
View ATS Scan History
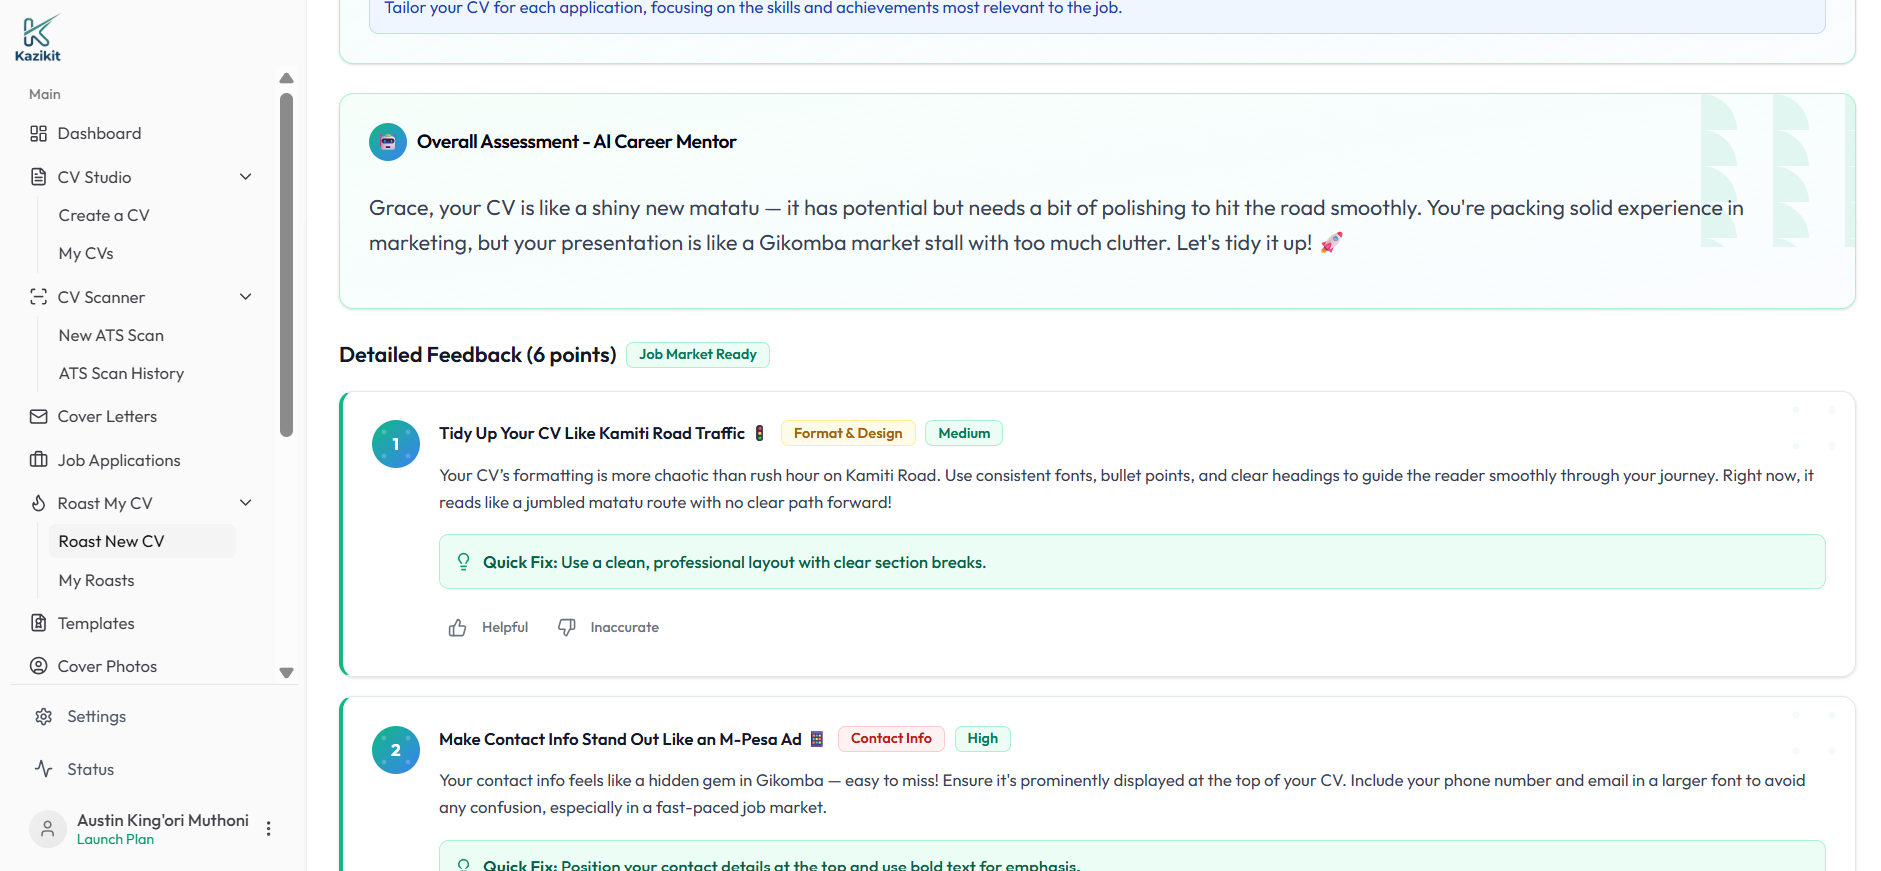click(x=121, y=374)
